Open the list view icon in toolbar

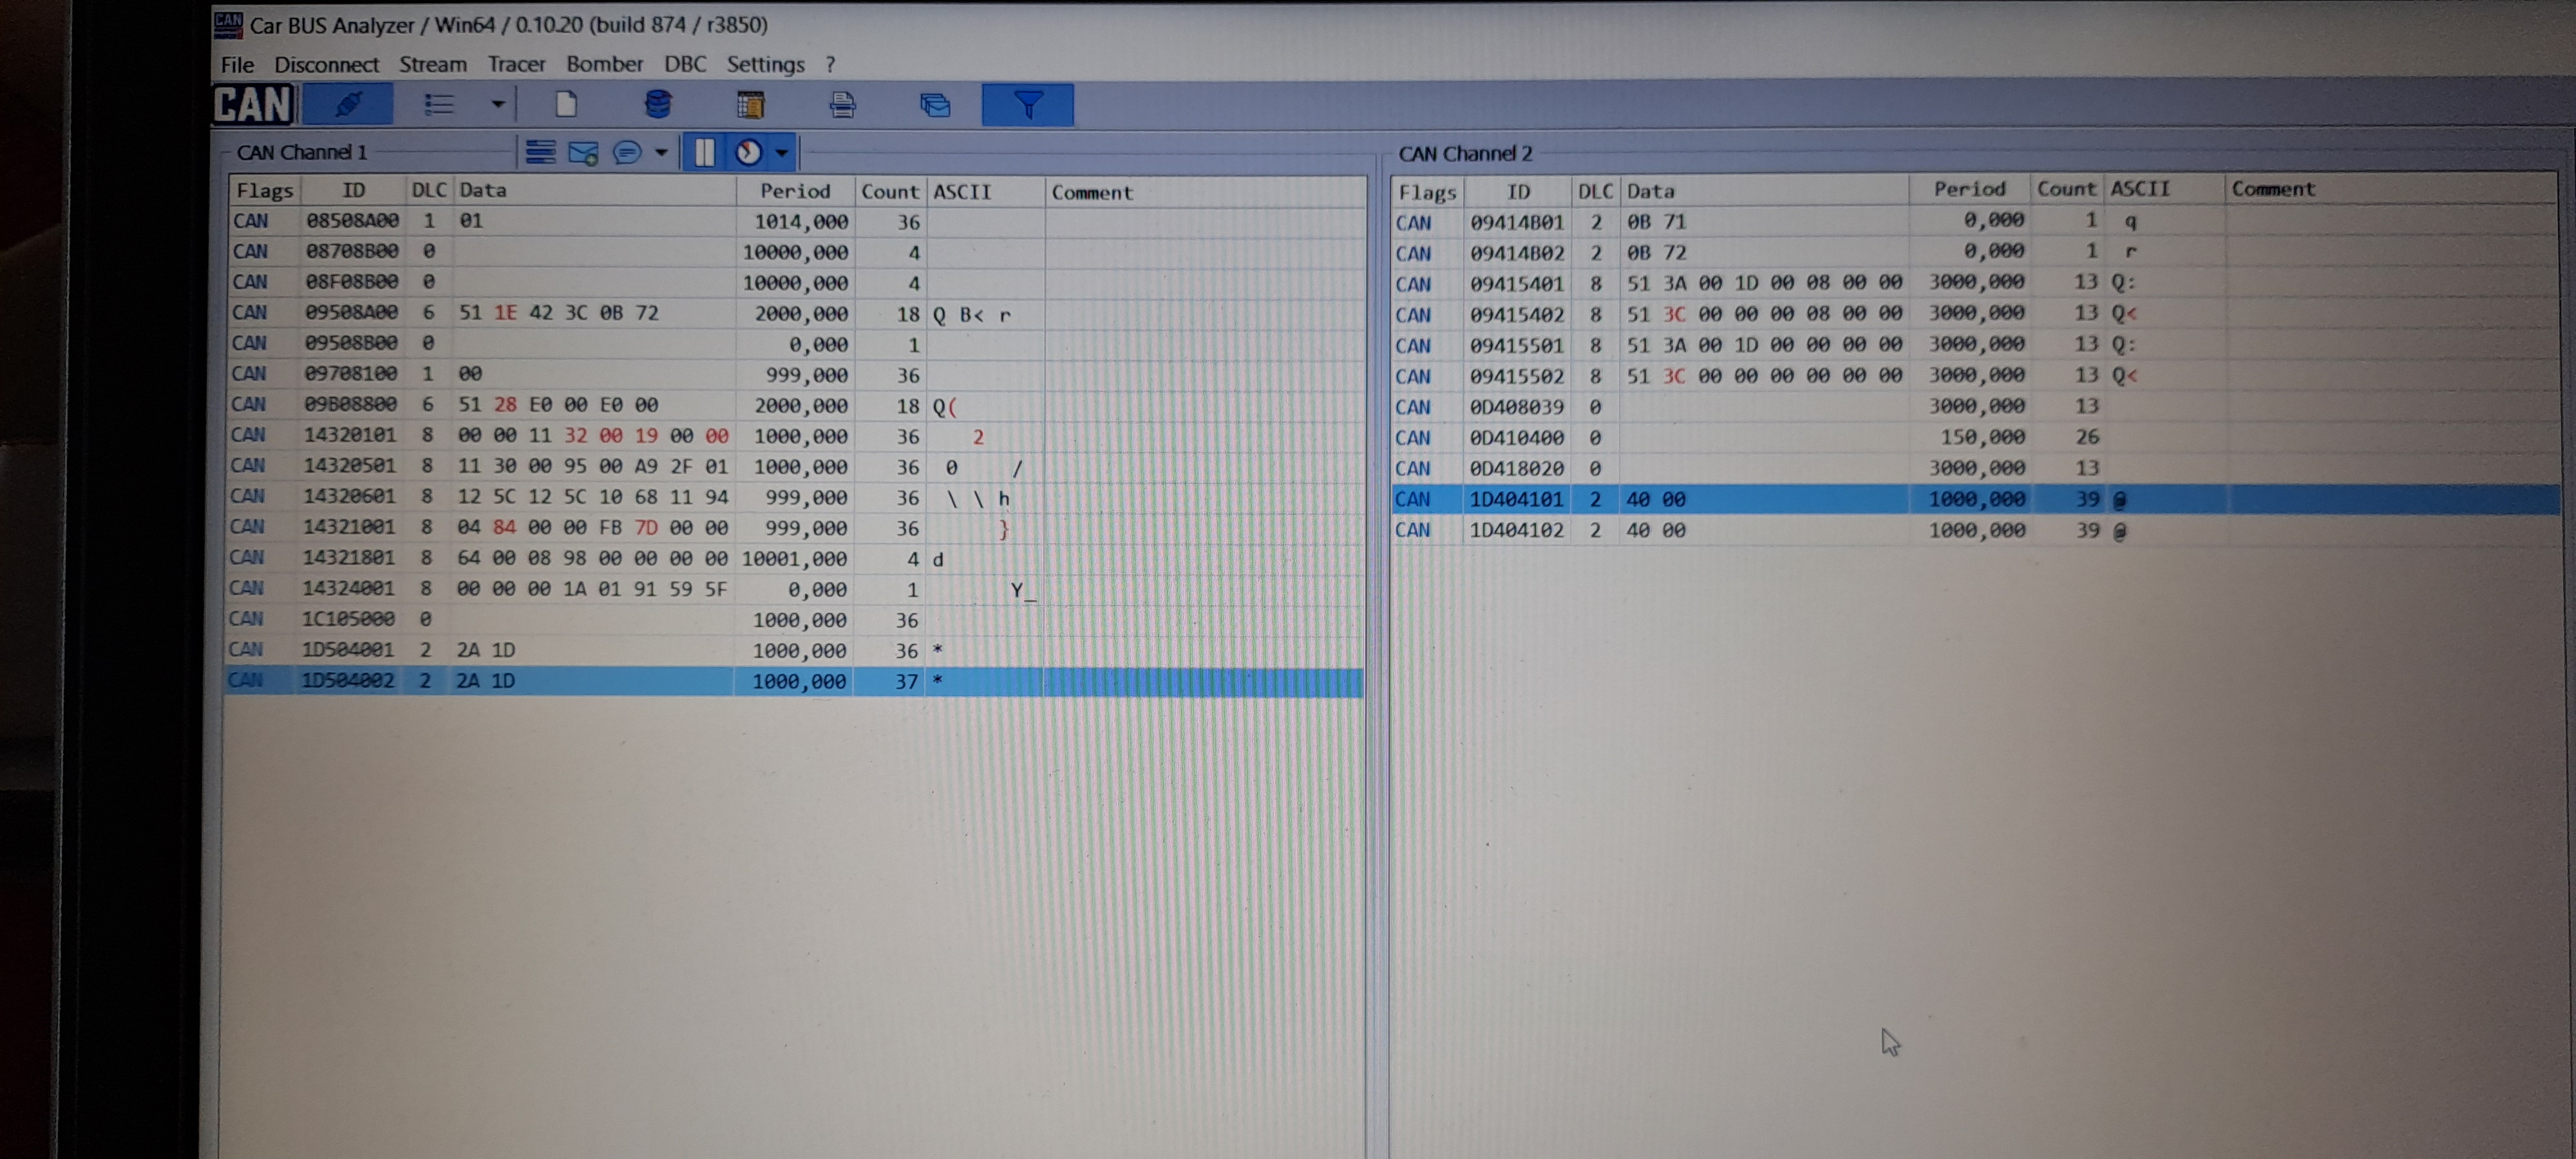point(439,104)
